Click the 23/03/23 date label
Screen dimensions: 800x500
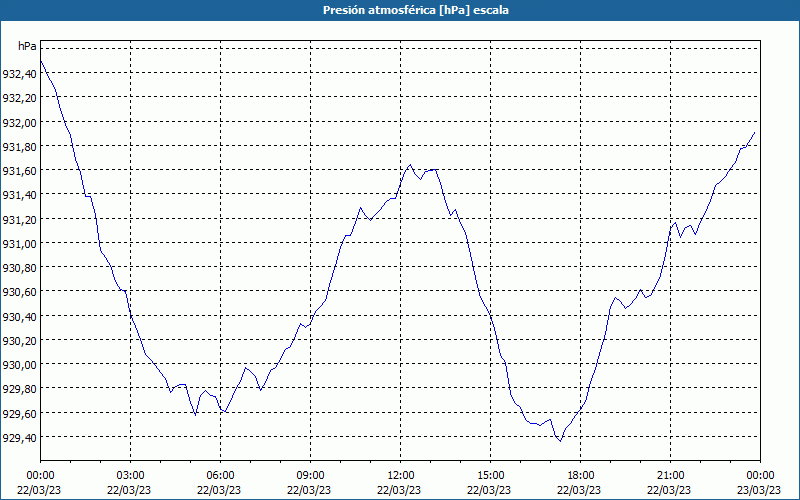point(760,490)
